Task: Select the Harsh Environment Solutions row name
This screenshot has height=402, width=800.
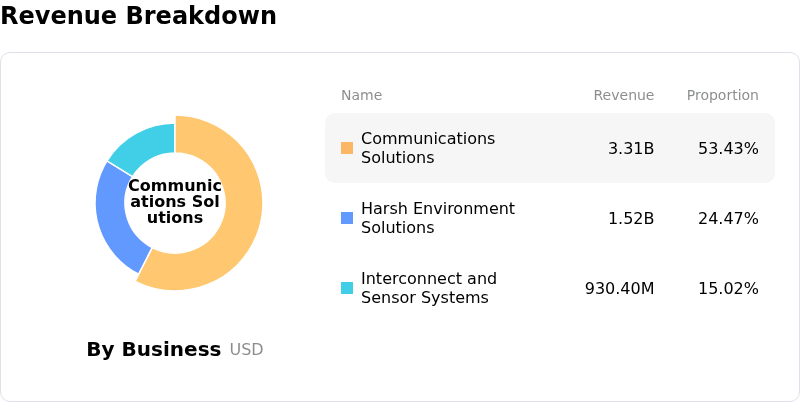Action: pos(438,218)
